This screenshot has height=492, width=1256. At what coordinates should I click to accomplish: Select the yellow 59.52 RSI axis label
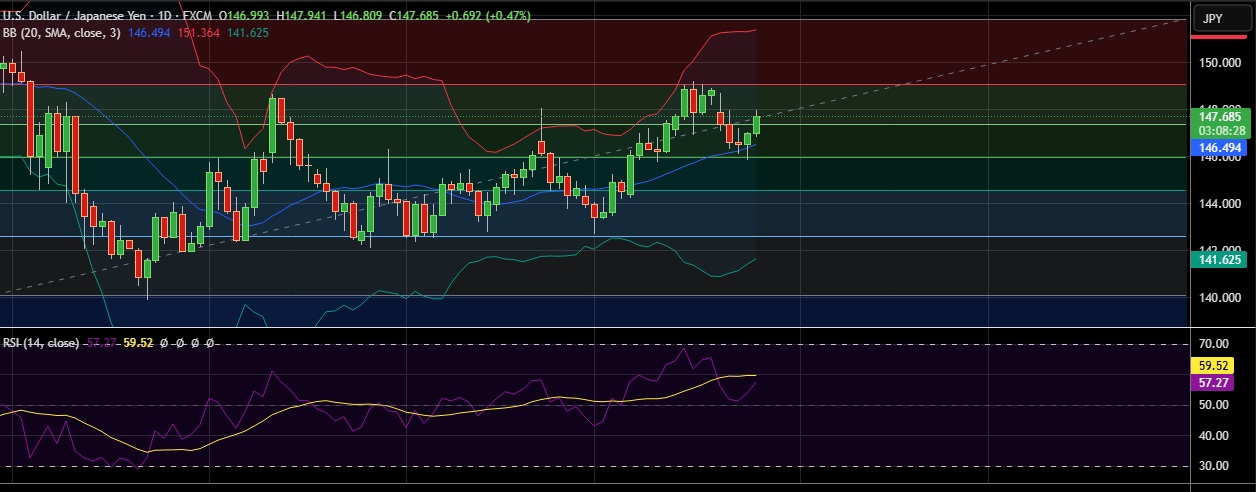tap(1219, 366)
